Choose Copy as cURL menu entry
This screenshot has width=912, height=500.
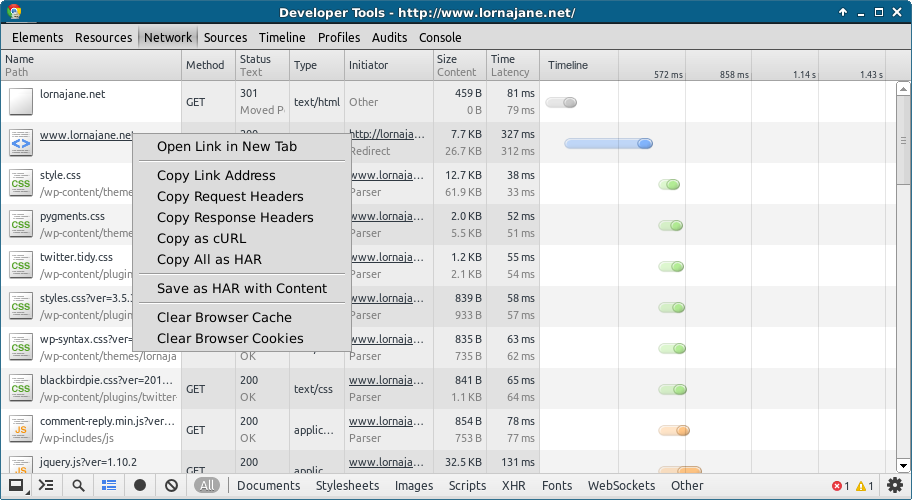(x=201, y=238)
